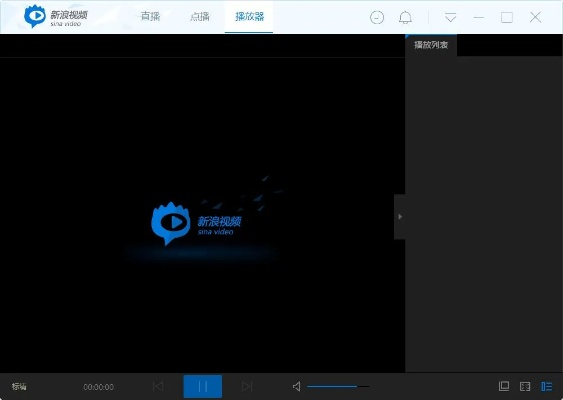Pause playback with the blue pause button
Screen dimensions: 563x400
203,386
